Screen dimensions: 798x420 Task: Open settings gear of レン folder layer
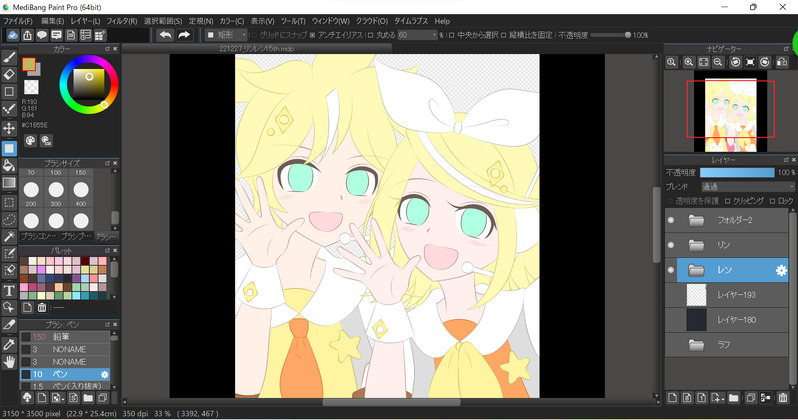(x=781, y=270)
